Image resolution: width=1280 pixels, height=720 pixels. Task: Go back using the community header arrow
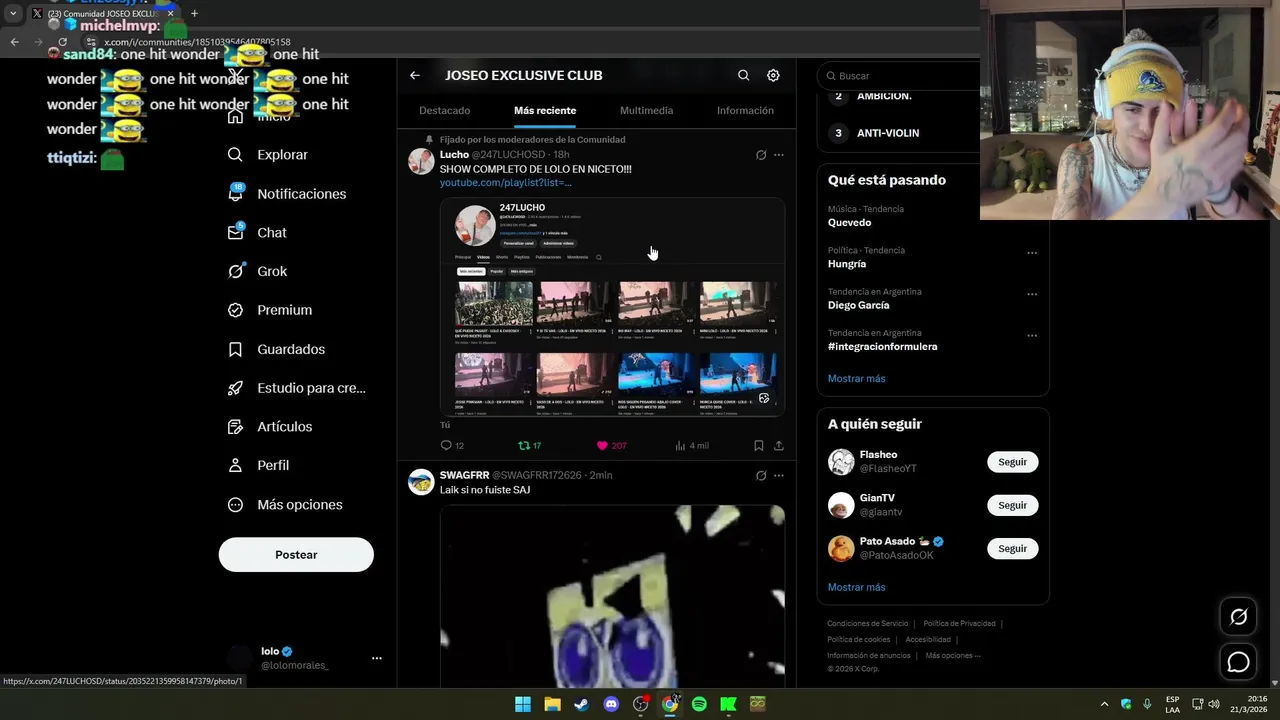pyautogui.click(x=415, y=75)
